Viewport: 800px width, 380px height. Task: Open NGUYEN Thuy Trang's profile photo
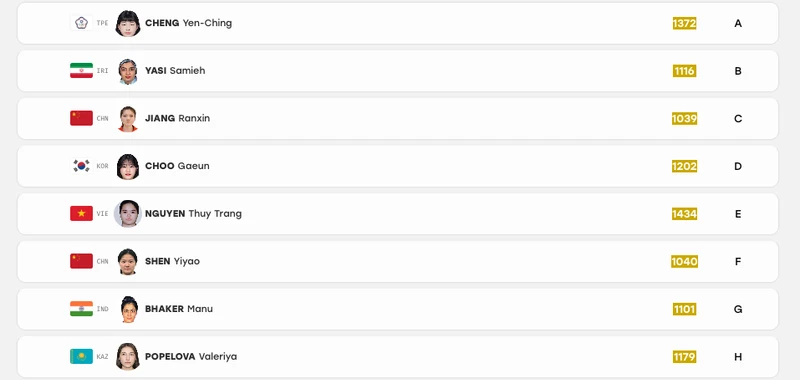click(128, 214)
